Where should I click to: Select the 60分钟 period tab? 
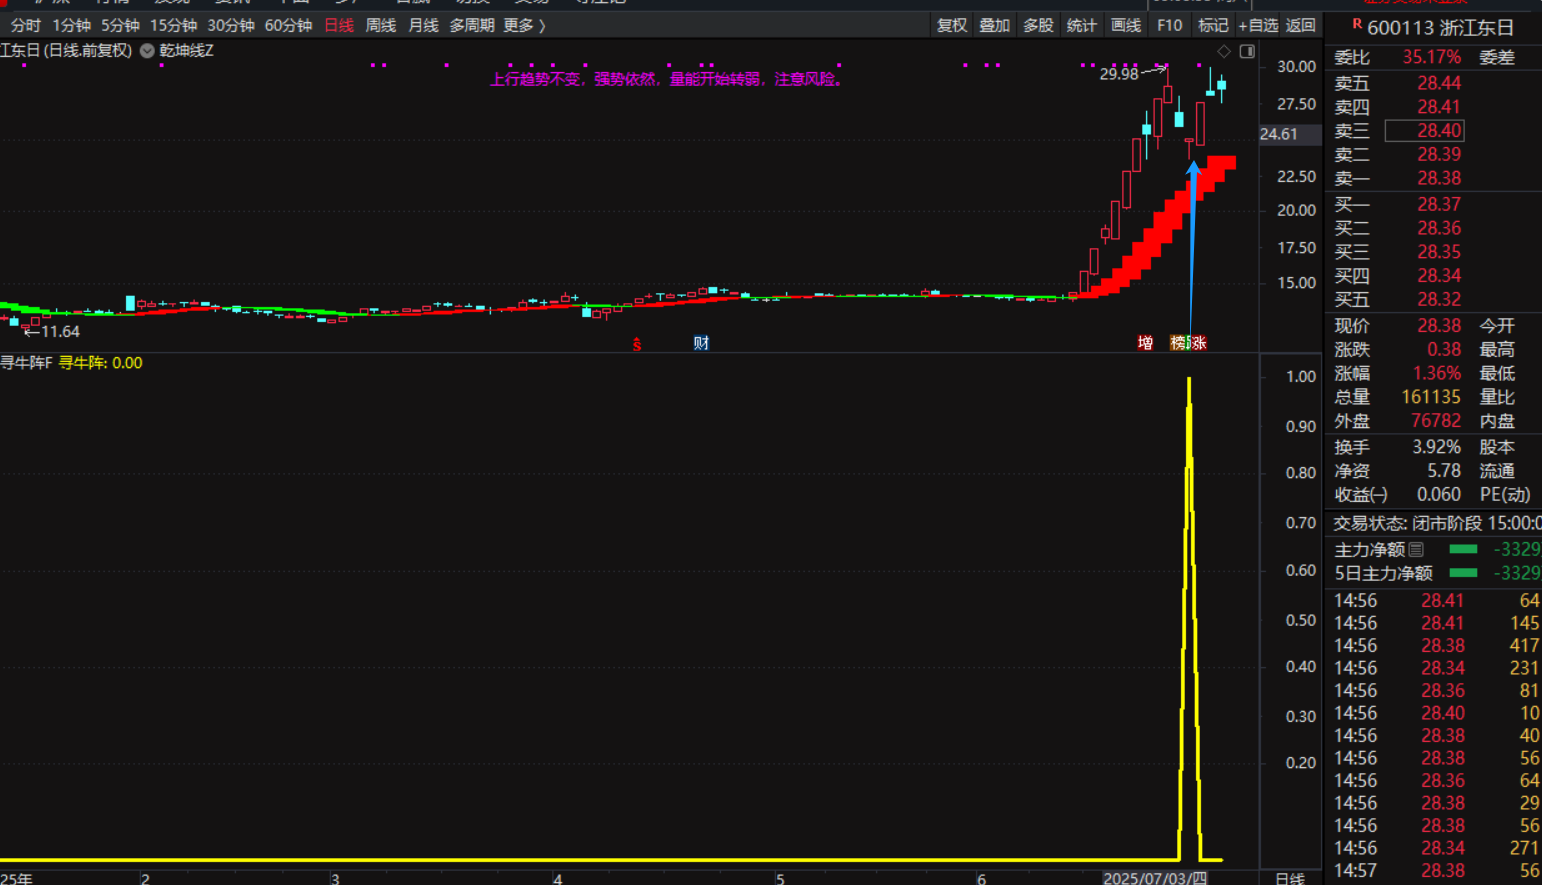point(288,25)
